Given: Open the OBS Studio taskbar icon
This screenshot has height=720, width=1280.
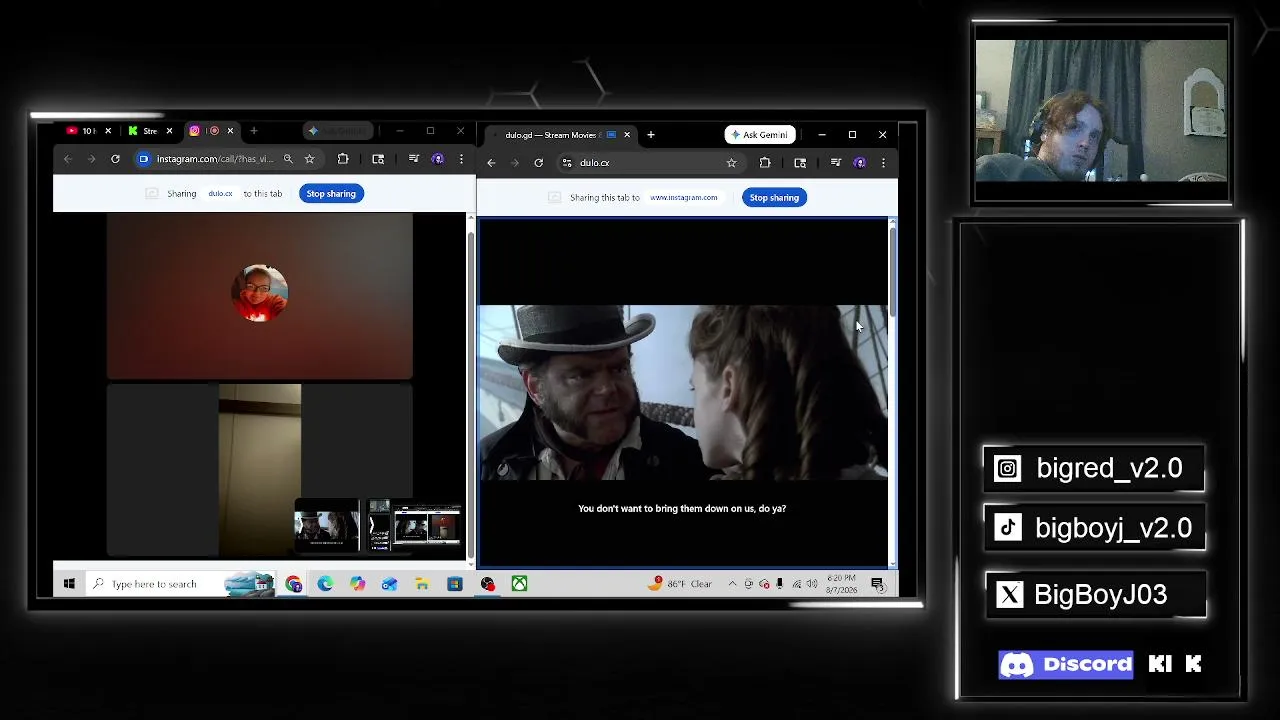Looking at the screenshot, I should tap(487, 584).
